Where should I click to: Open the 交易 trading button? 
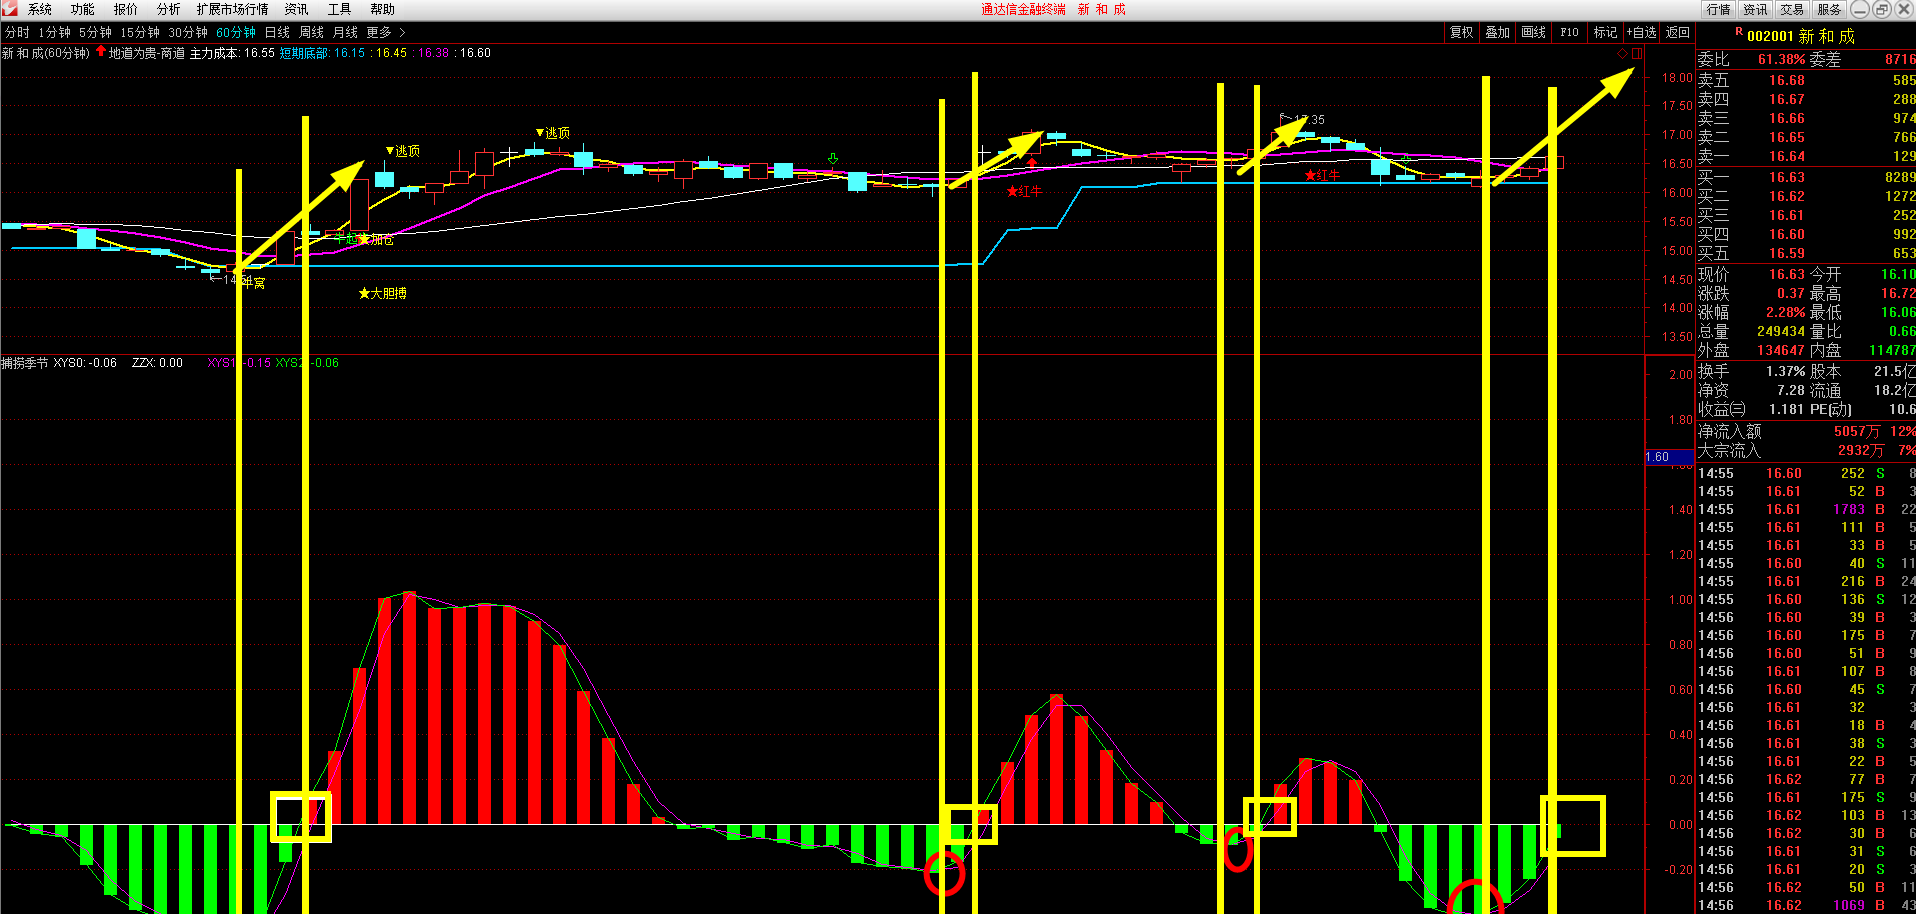(1792, 9)
